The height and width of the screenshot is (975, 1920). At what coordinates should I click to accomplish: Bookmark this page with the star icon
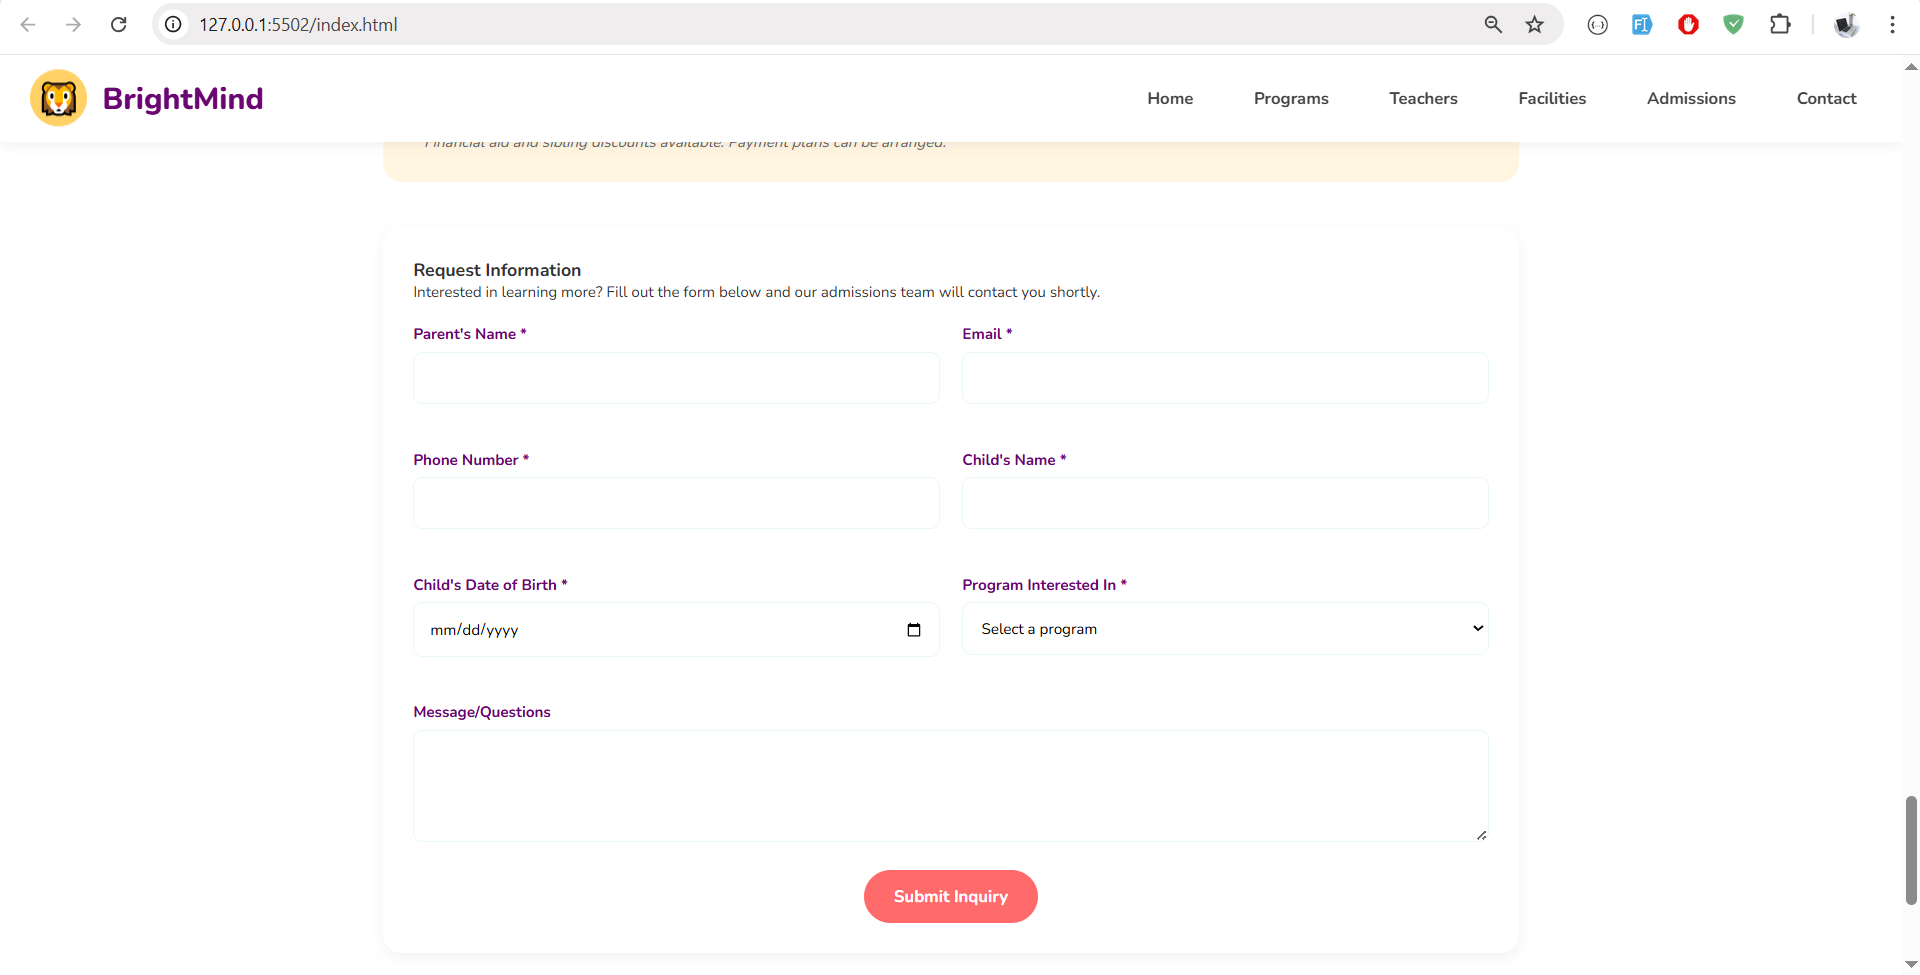coord(1534,25)
